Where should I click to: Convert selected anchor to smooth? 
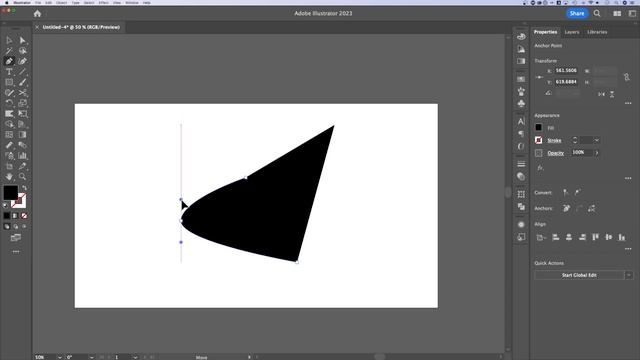578,192
